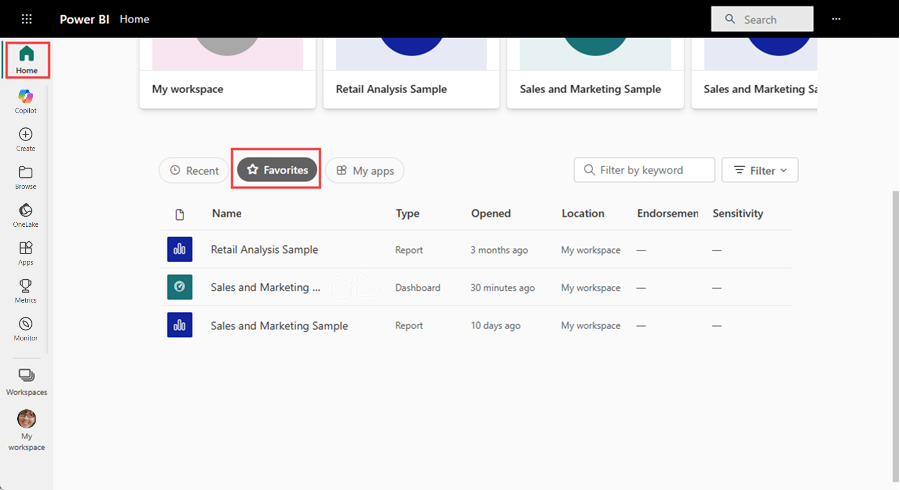Image resolution: width=900 pixels, height=490 pixels.
Task: Open Monitor in the sidebar
Action: coord(26,329)
